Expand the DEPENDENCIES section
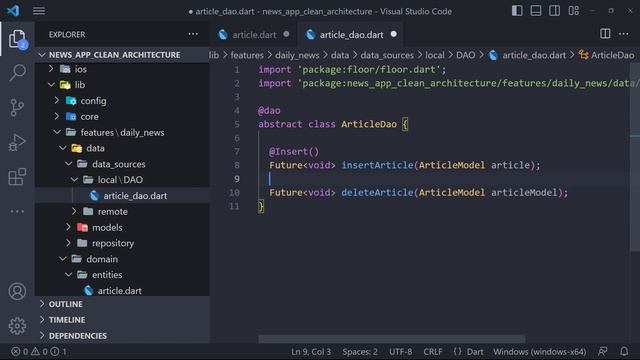The width and height of the screenshot is (640, 360). pyautogui.click(x=122, y=336)
